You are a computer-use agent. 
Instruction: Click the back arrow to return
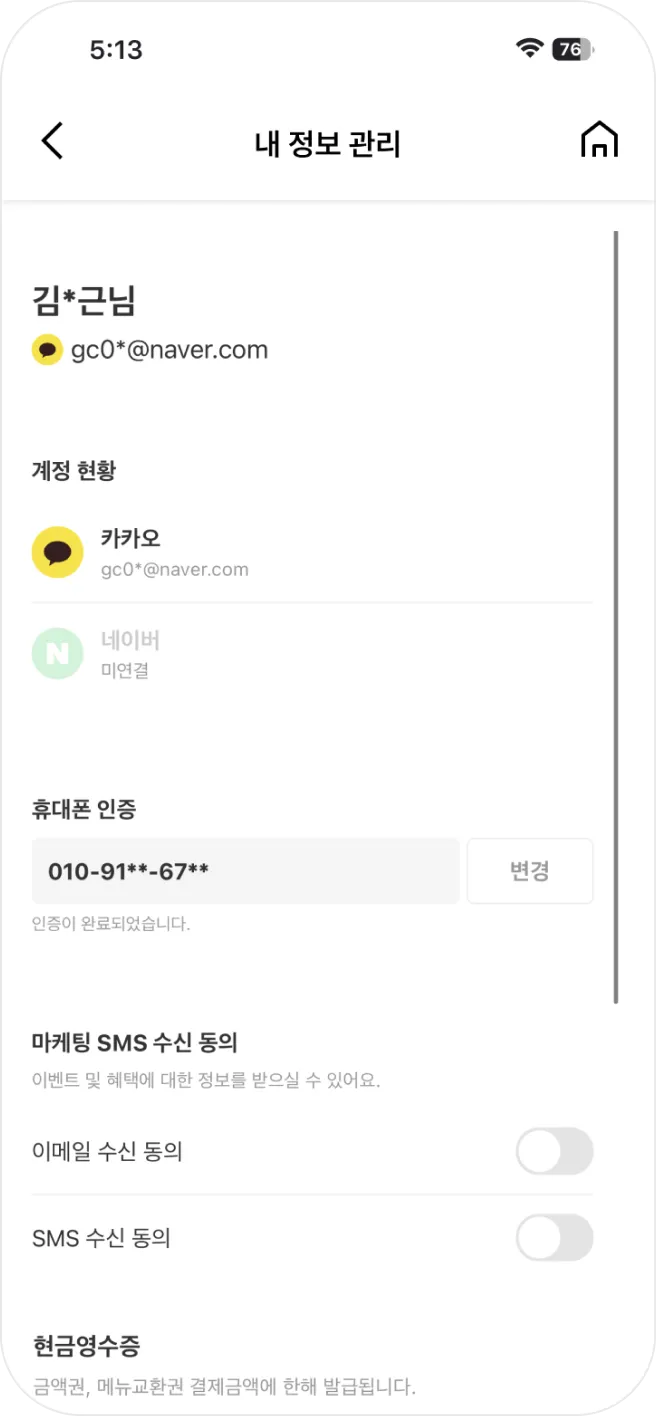click(x=52, y=141)
